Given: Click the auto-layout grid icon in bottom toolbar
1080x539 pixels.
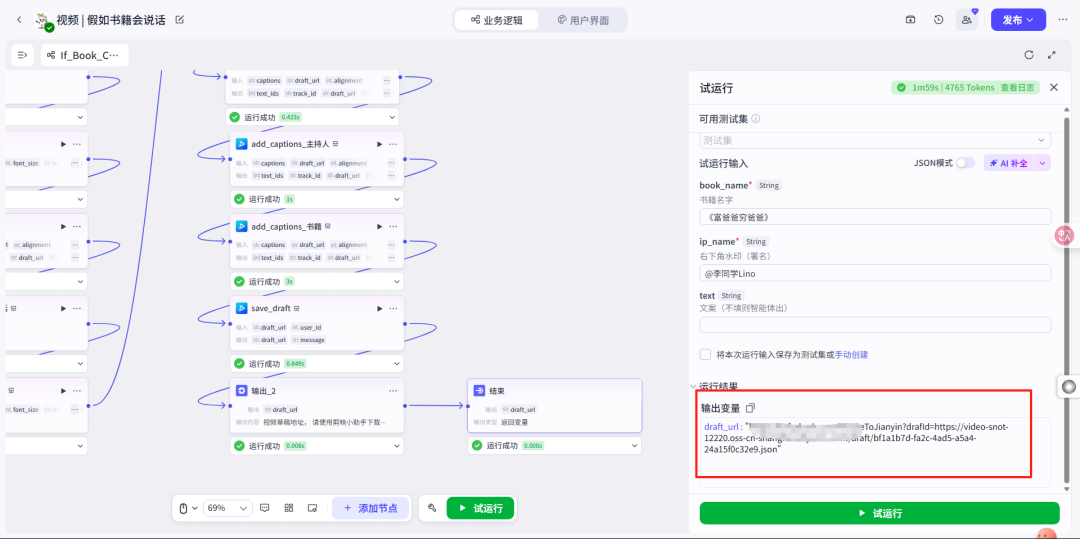Looking at the screenshot, I should pos(289,508).
